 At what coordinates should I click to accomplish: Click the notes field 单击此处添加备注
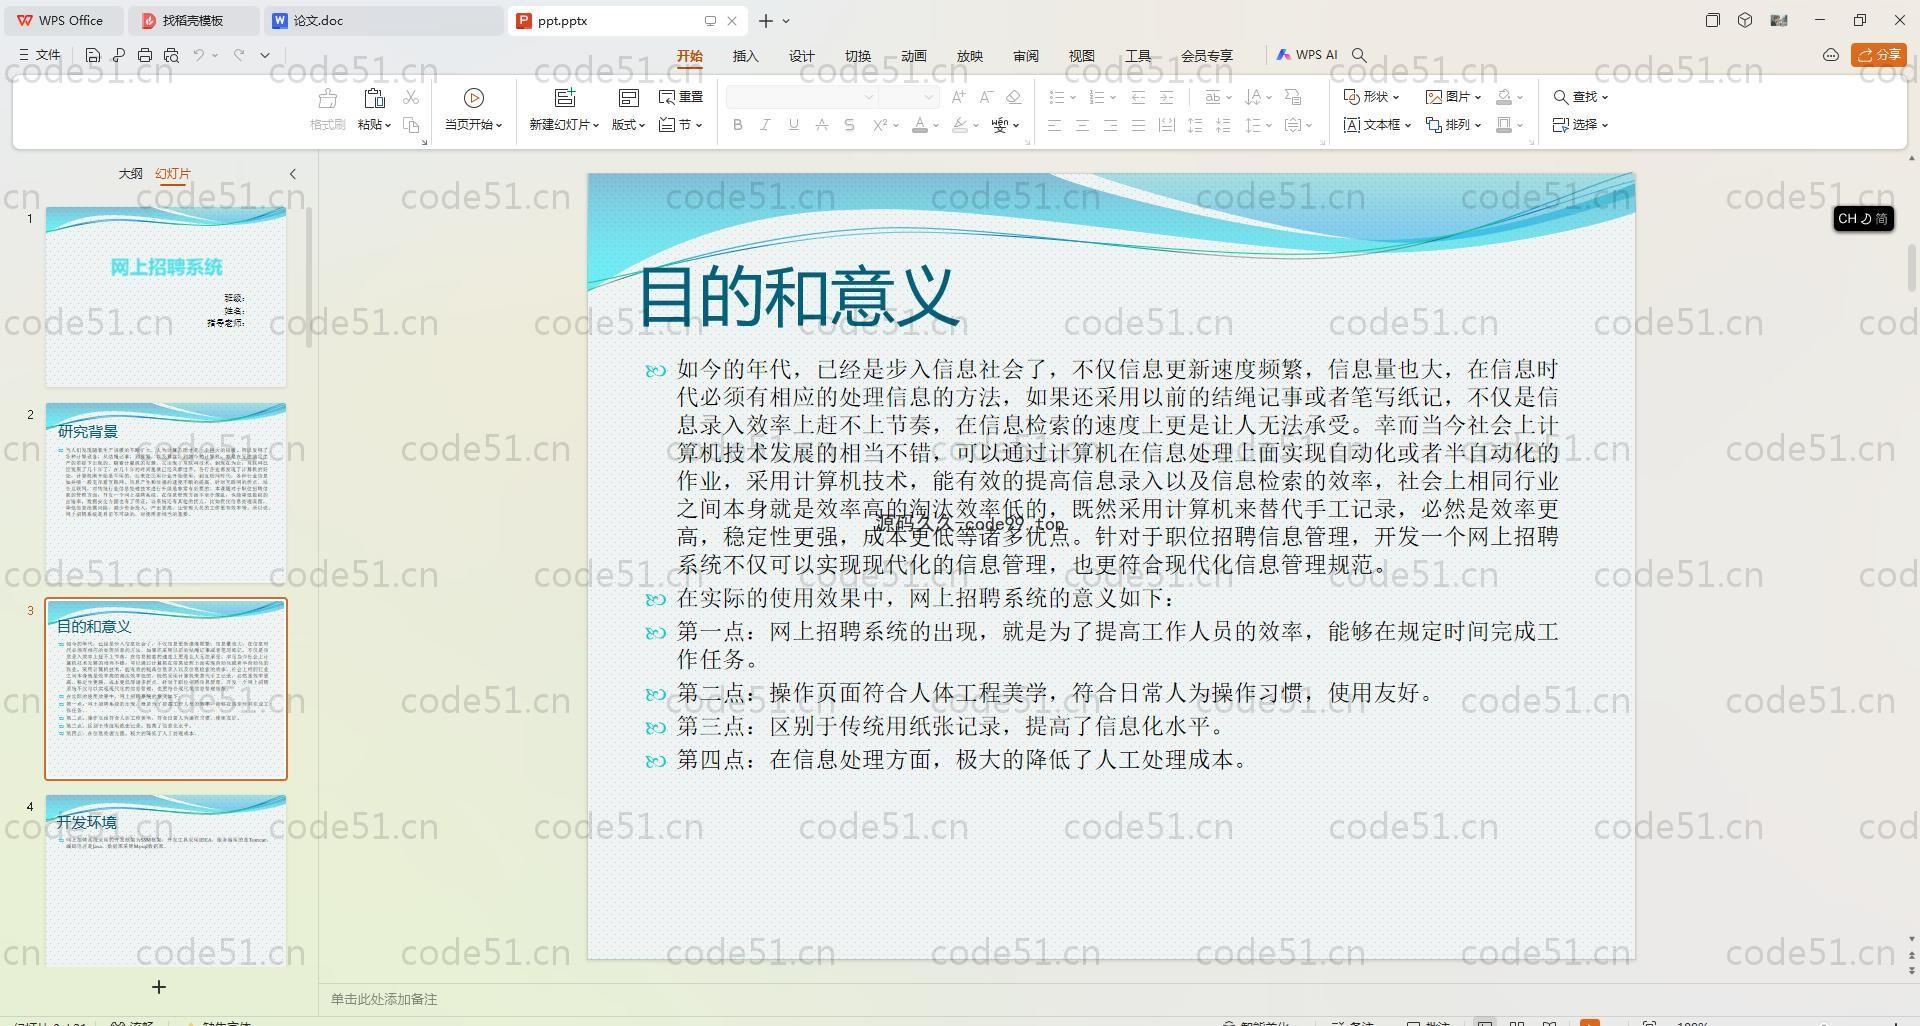(x=384, y=999)
